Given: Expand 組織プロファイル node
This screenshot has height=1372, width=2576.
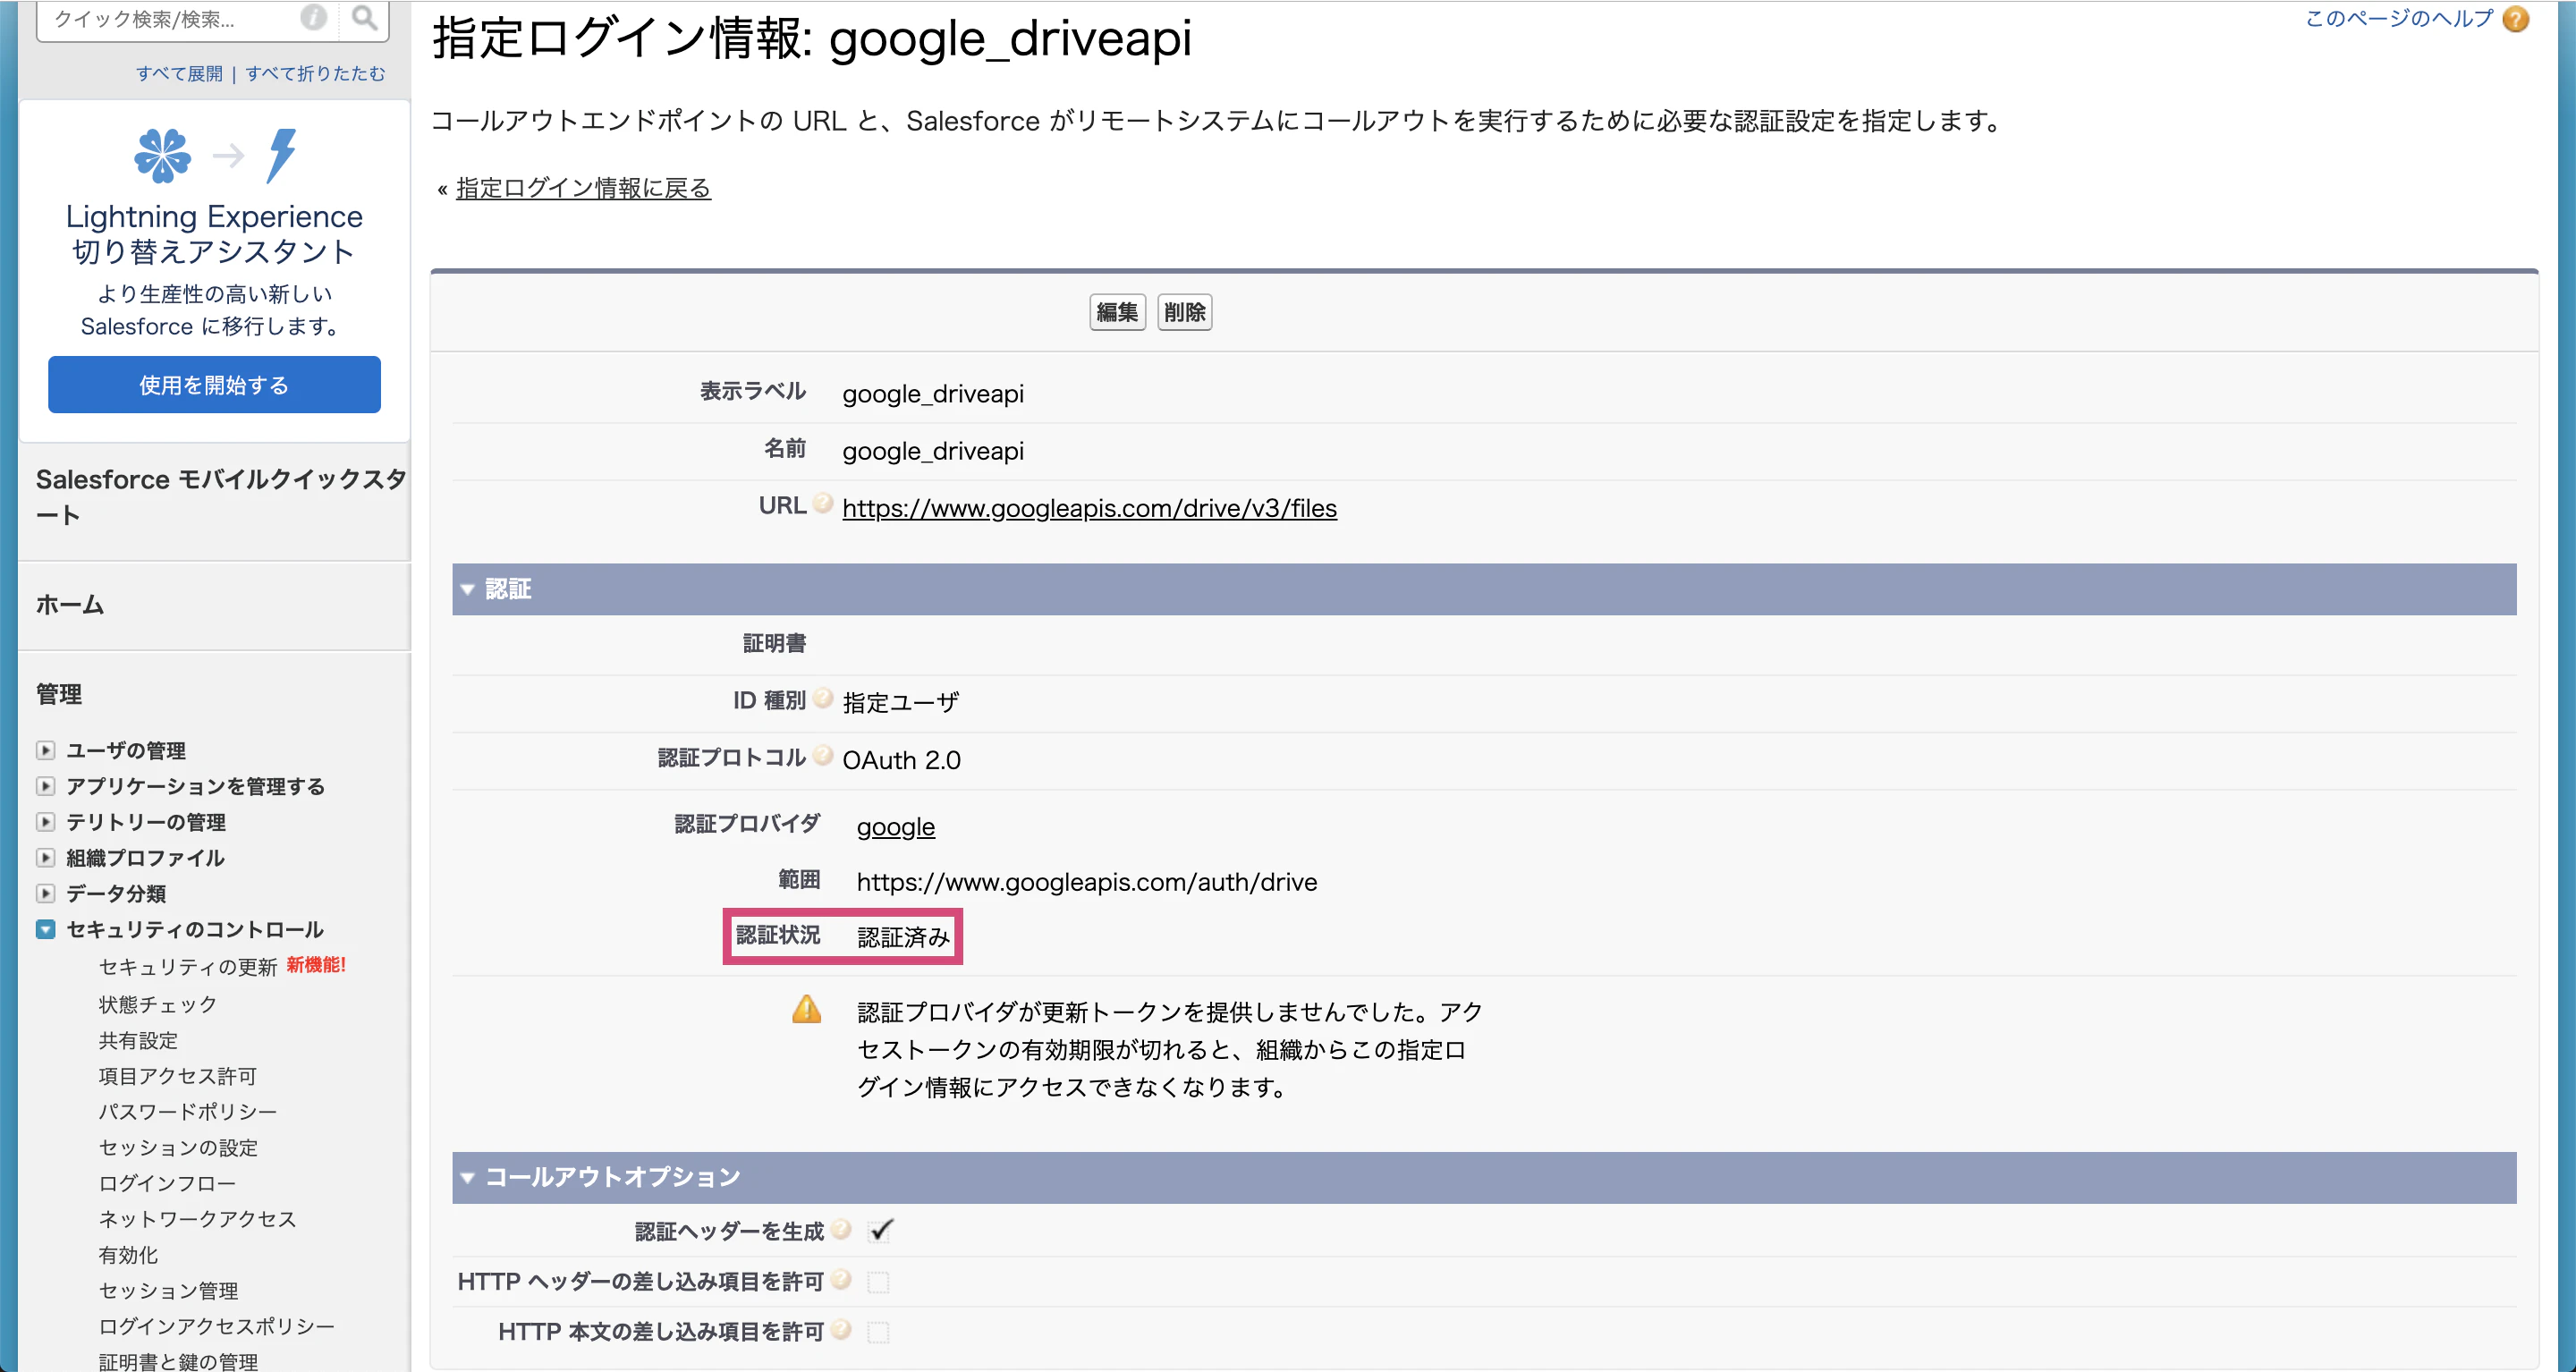Looking at the screenshot, I should point(45,858).
